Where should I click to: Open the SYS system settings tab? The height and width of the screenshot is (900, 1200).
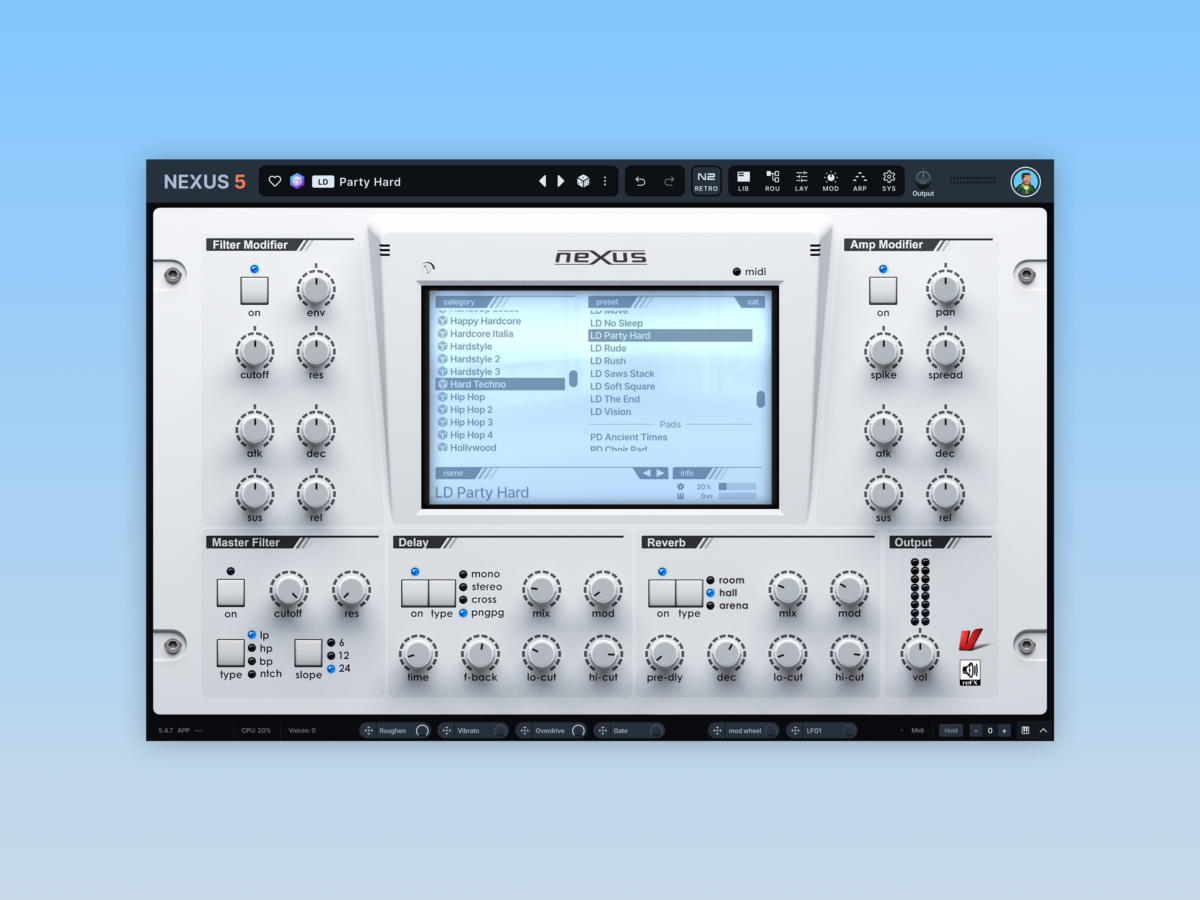(889, 181)
